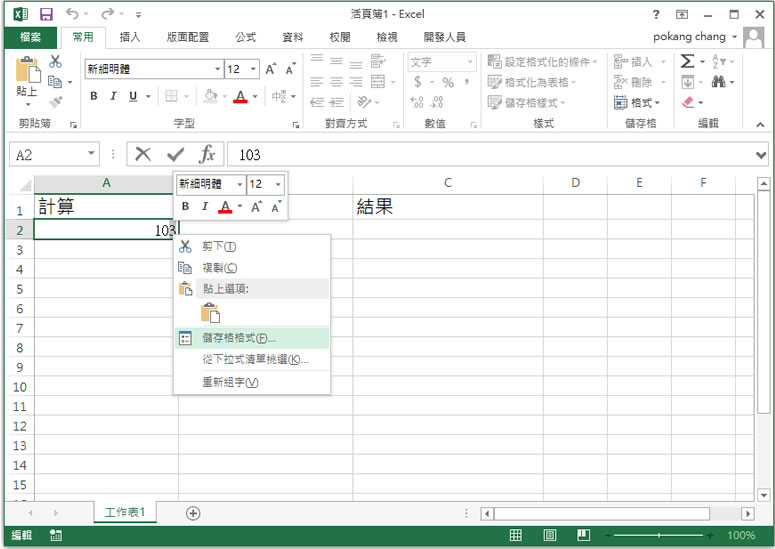This screenshot has height=549, width=775.
Task: Toggle bold in the ribbon font group
Action: coord(93,96)
